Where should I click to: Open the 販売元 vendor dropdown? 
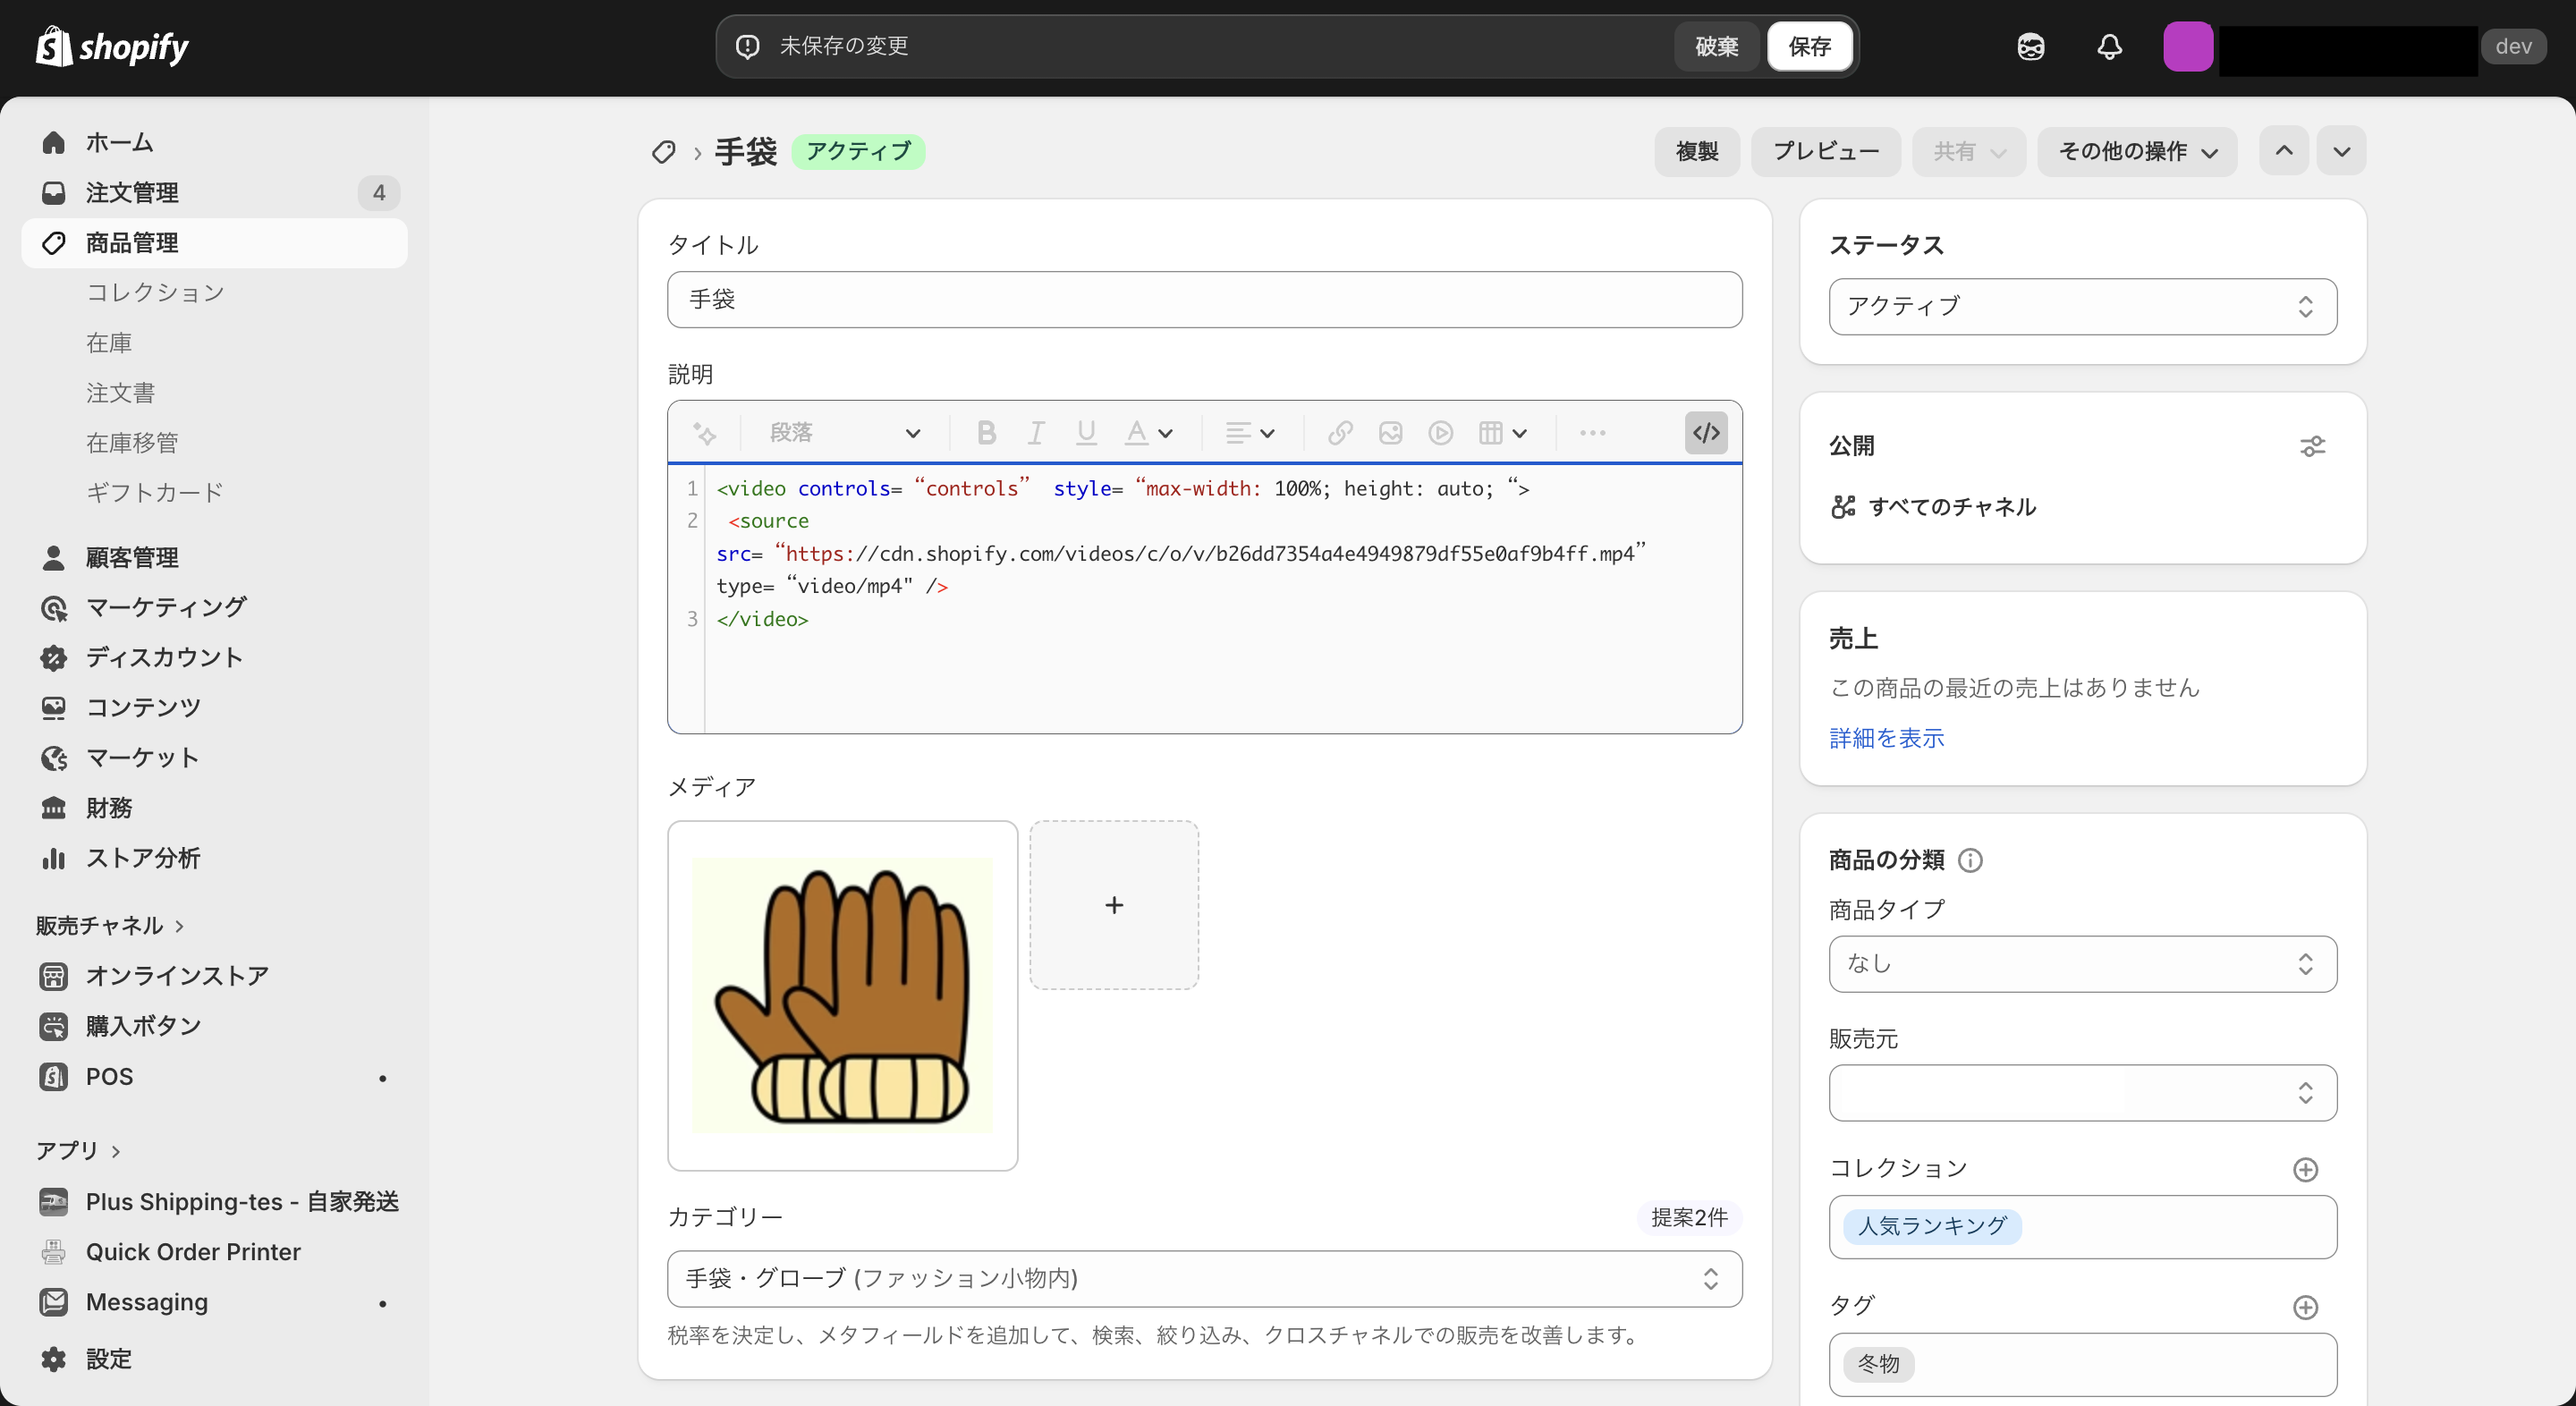[x=2082, y=1093]
